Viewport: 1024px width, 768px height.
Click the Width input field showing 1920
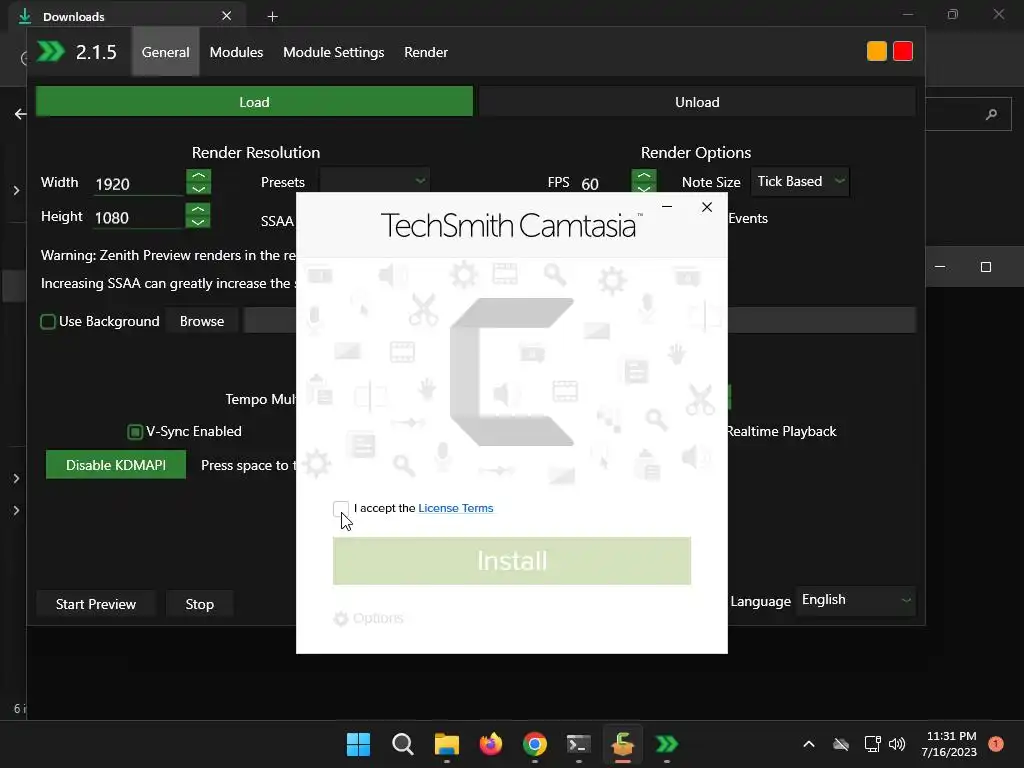coord(138,184)
